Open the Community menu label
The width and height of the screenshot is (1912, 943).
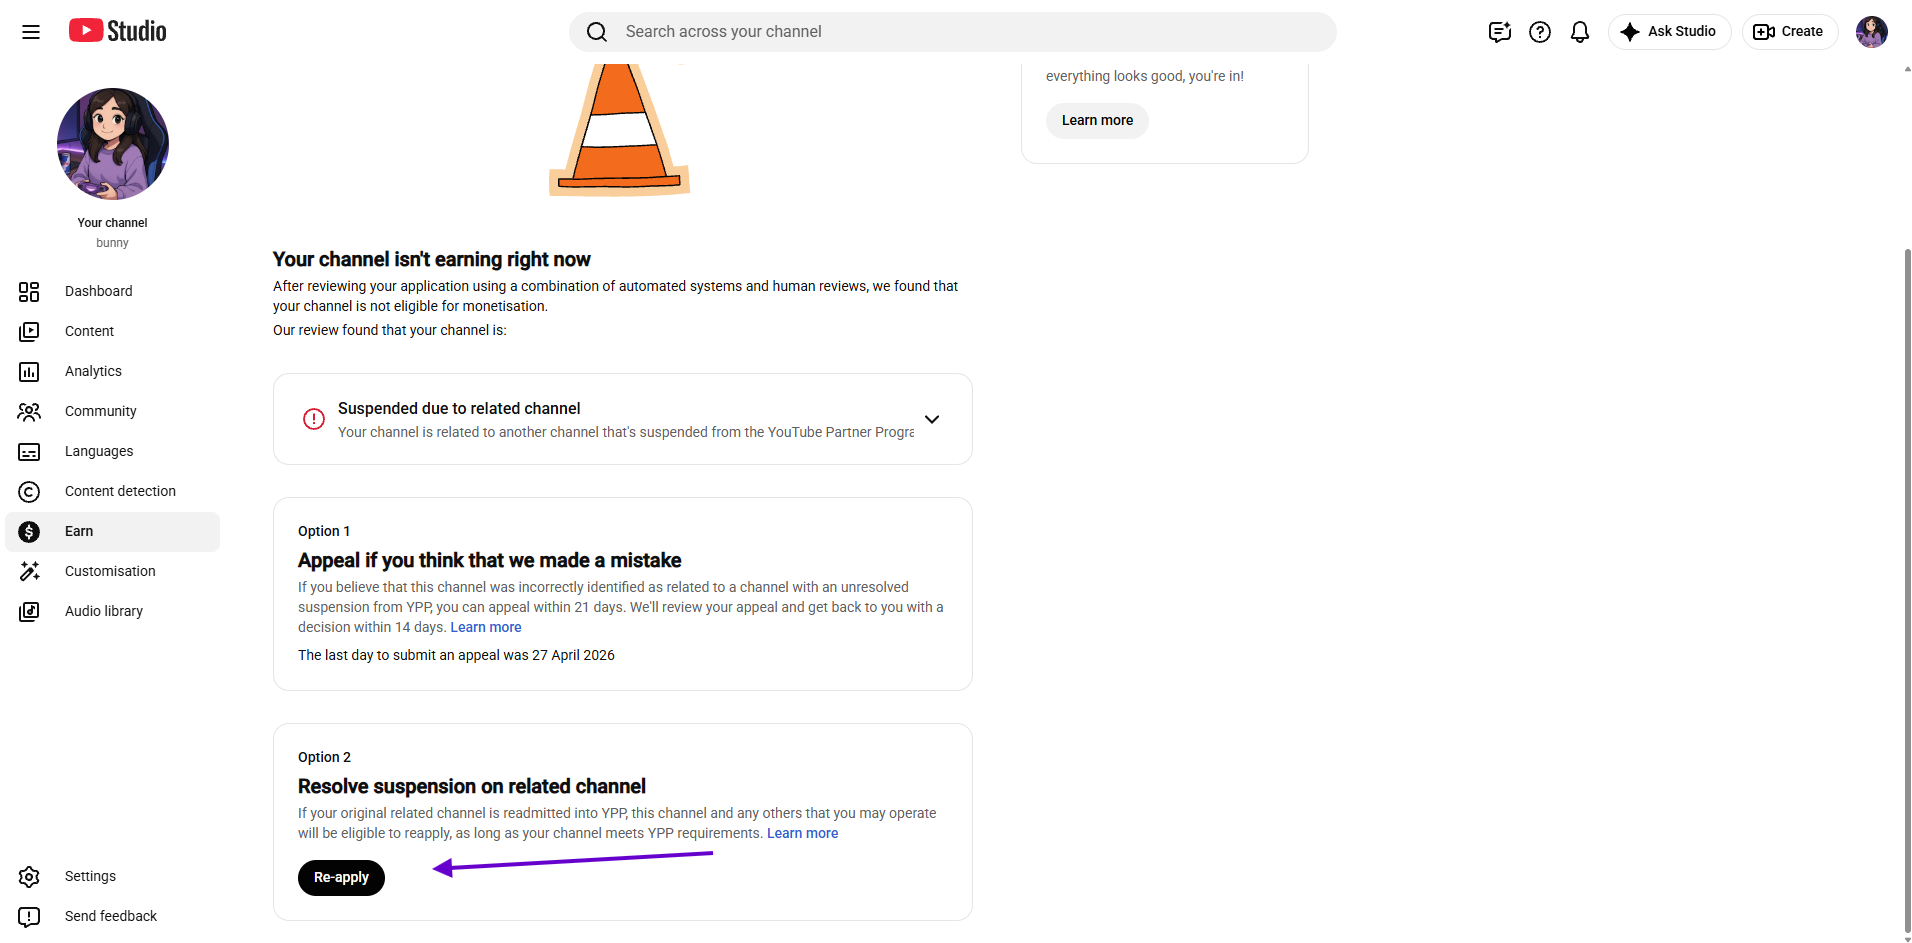click(100, 411)
